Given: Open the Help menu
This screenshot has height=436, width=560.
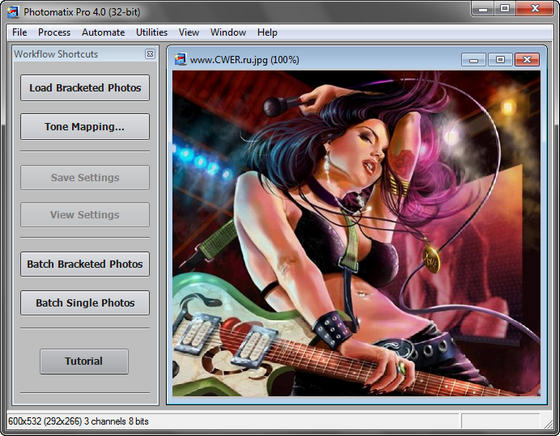Looking at the screenshot, I should (x=267, y=32).
